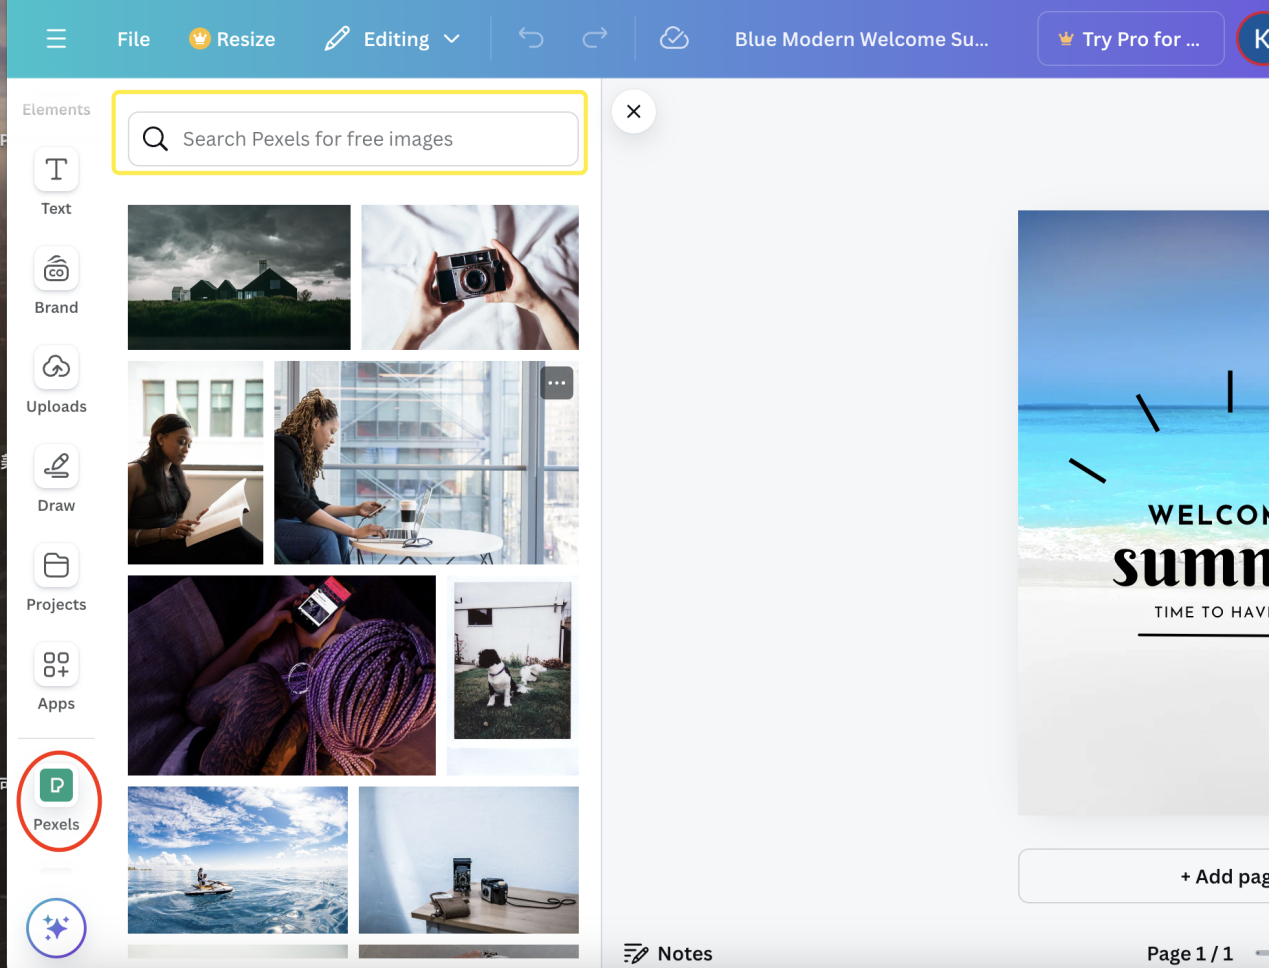The height and width of the screenshot is (968, 1269).
Task: Open the Apps panel
Action: point(56,676)
